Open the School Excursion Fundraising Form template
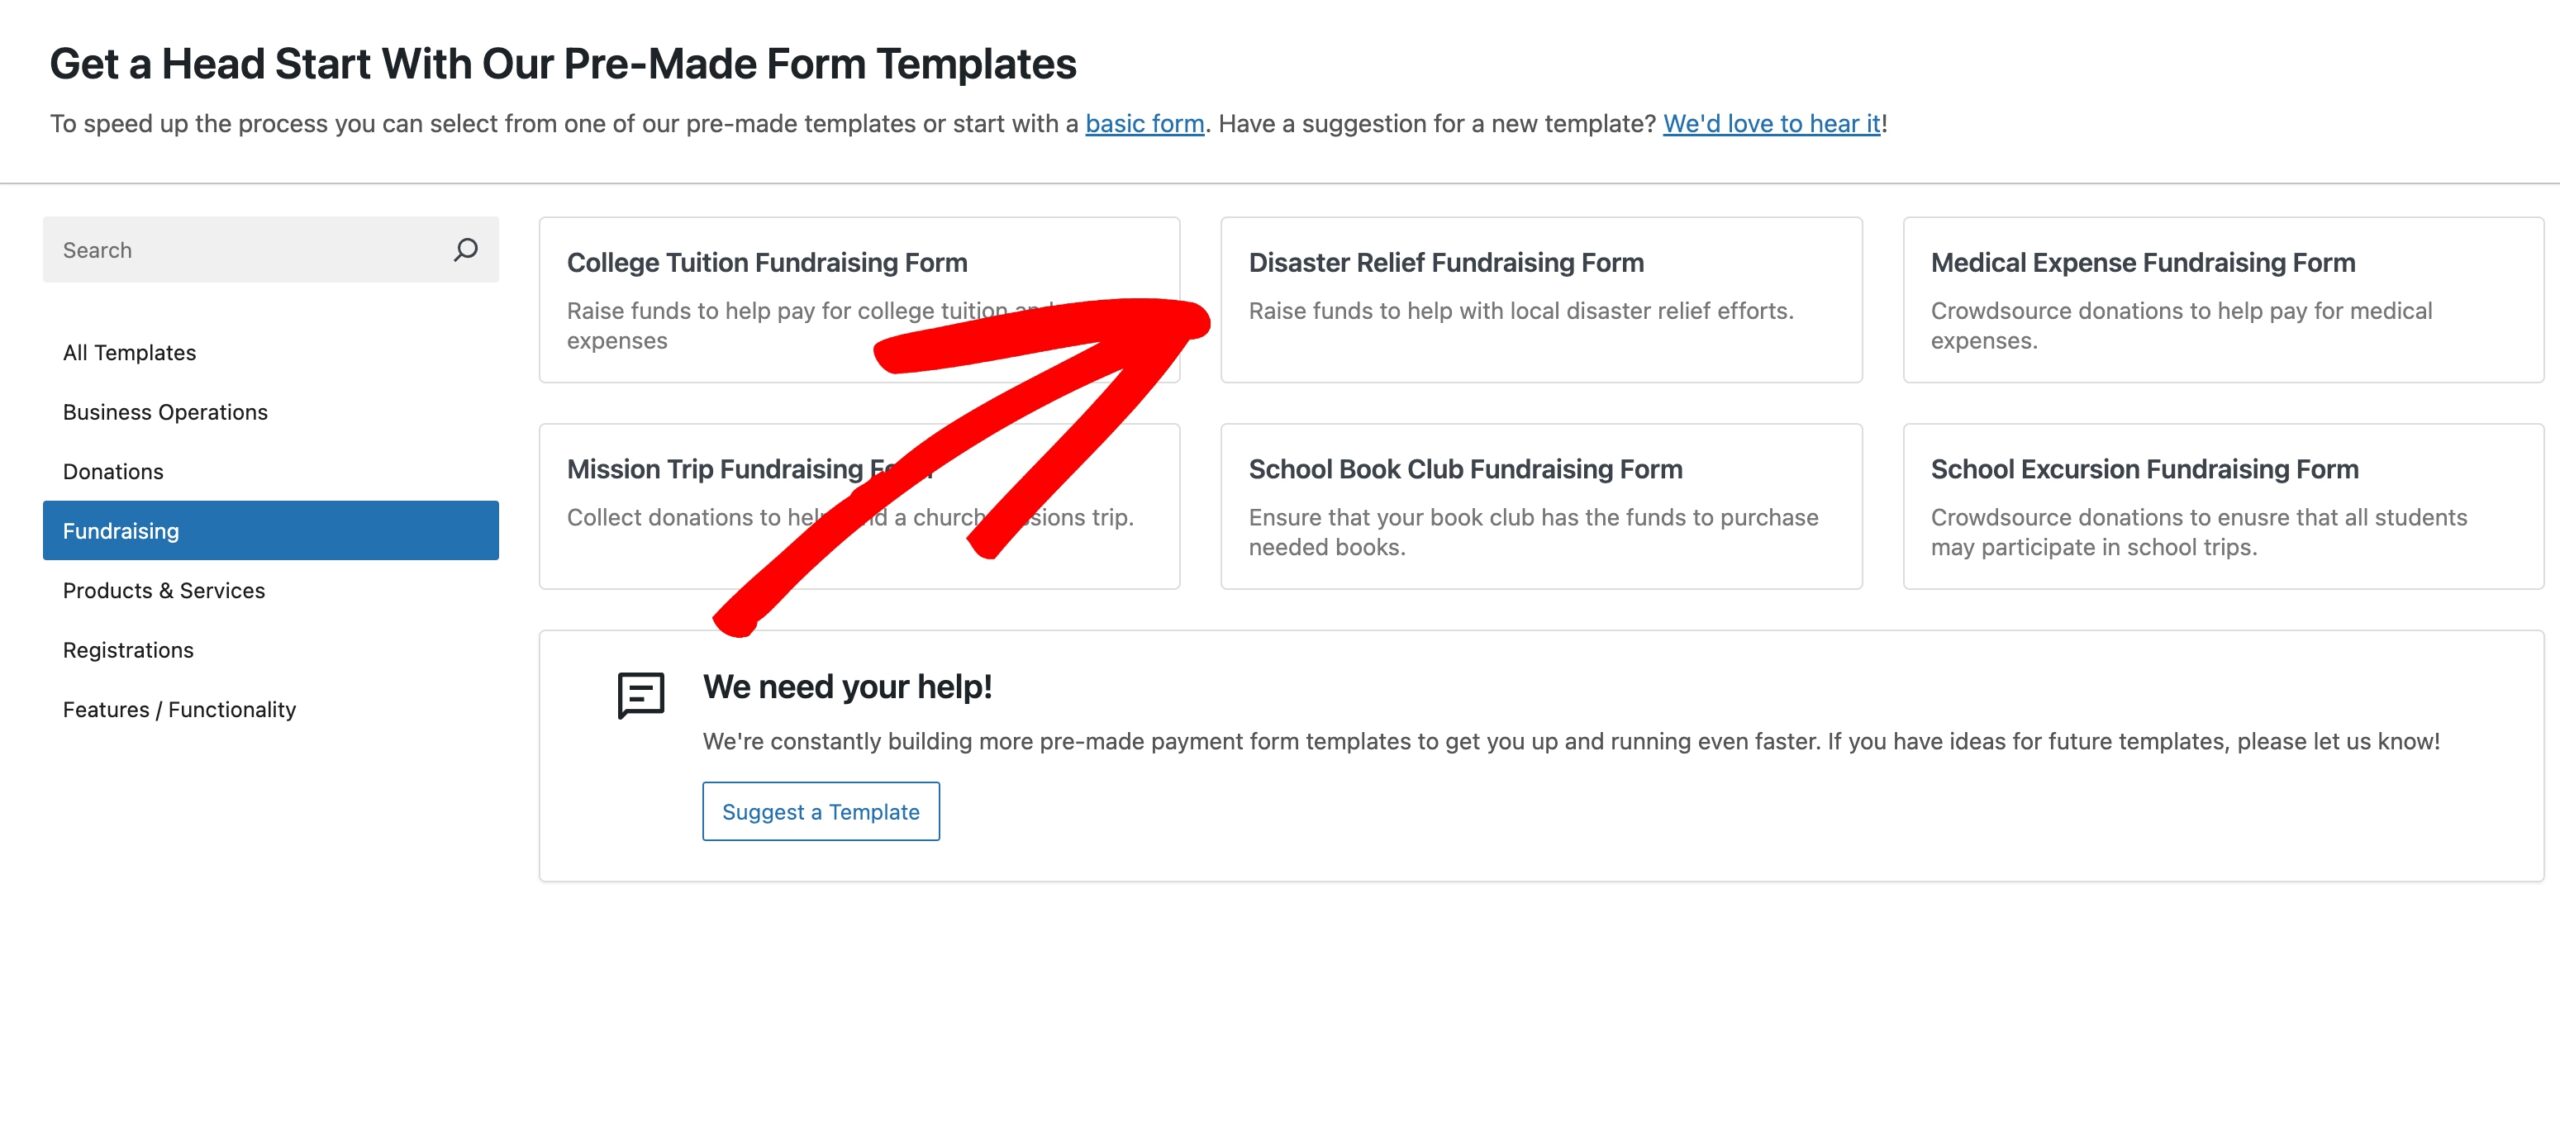 coord(2222,505)
